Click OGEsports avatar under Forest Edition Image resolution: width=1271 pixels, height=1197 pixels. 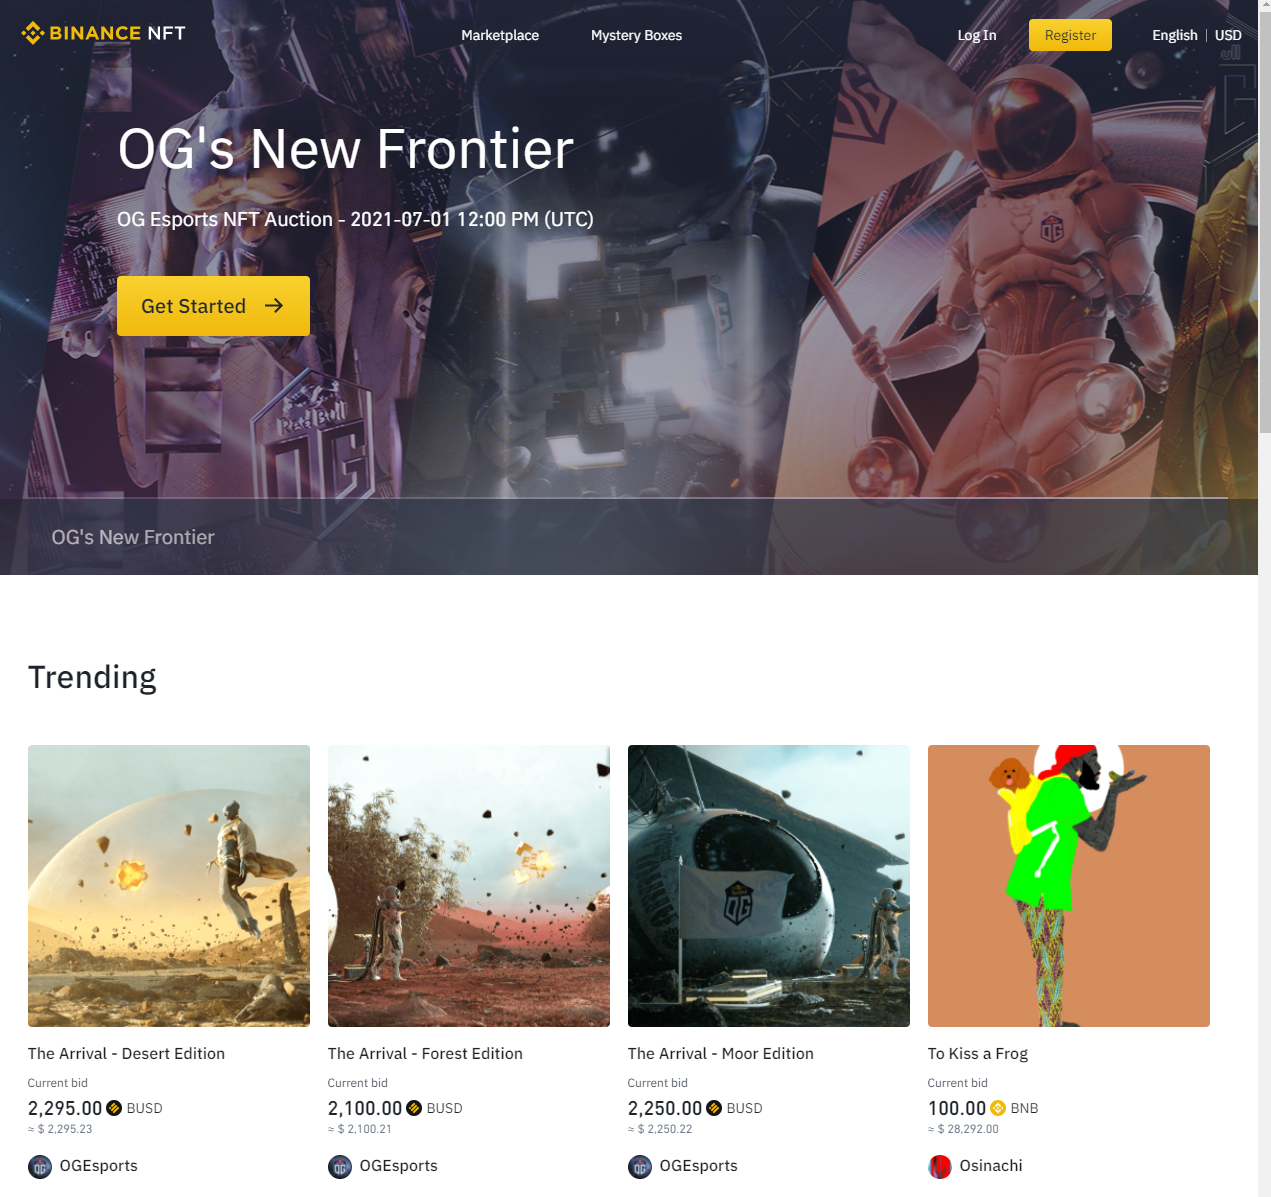tap(340, 1166)
